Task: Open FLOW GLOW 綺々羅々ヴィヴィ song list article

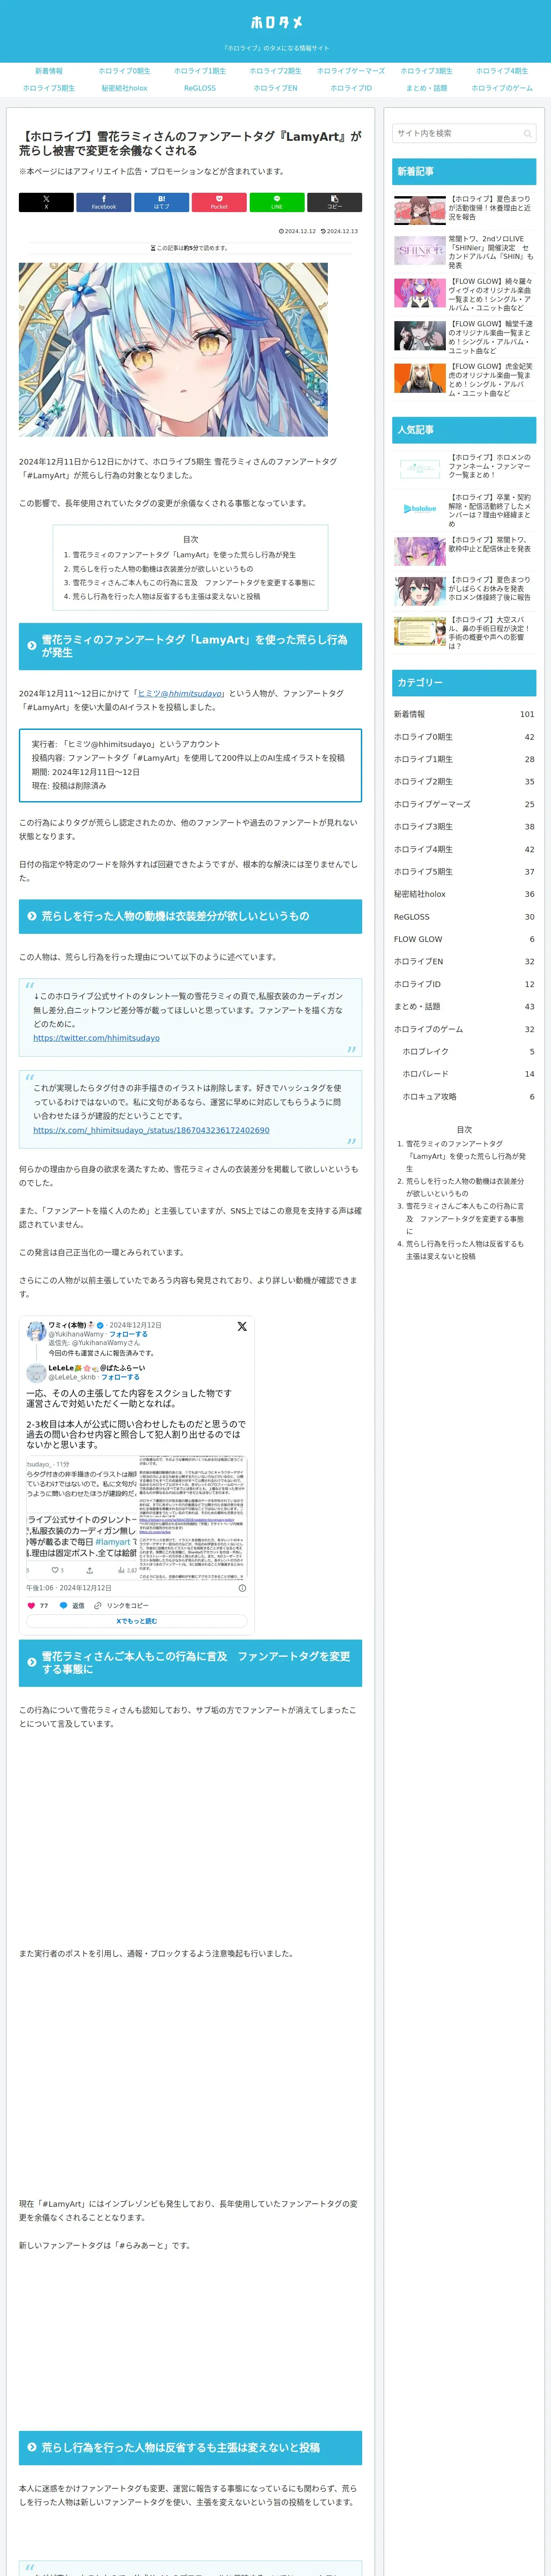Action: coord(464,294)
